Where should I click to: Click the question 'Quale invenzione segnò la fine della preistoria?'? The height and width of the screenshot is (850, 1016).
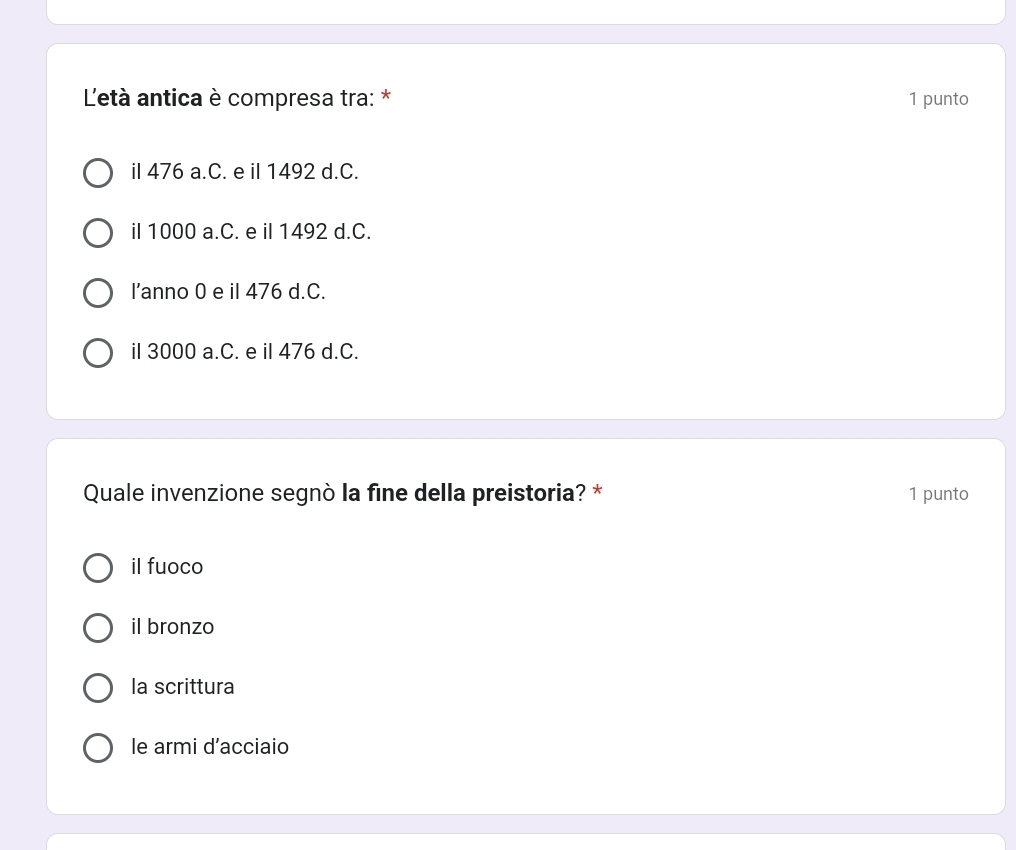point(334,493)
